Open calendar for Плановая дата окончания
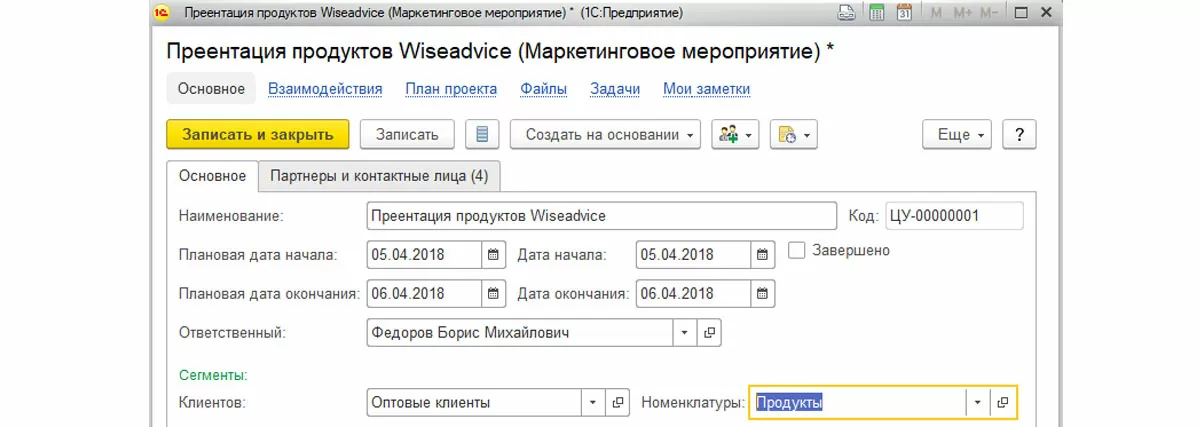The width and height of the screenshot is (1200, 427). 494,294
